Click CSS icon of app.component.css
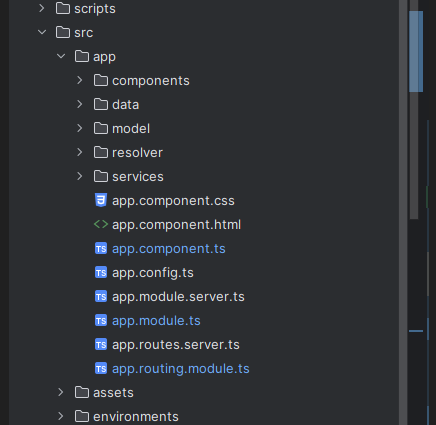The height and width of the screenshot is (425, 436). click(101, 200)
